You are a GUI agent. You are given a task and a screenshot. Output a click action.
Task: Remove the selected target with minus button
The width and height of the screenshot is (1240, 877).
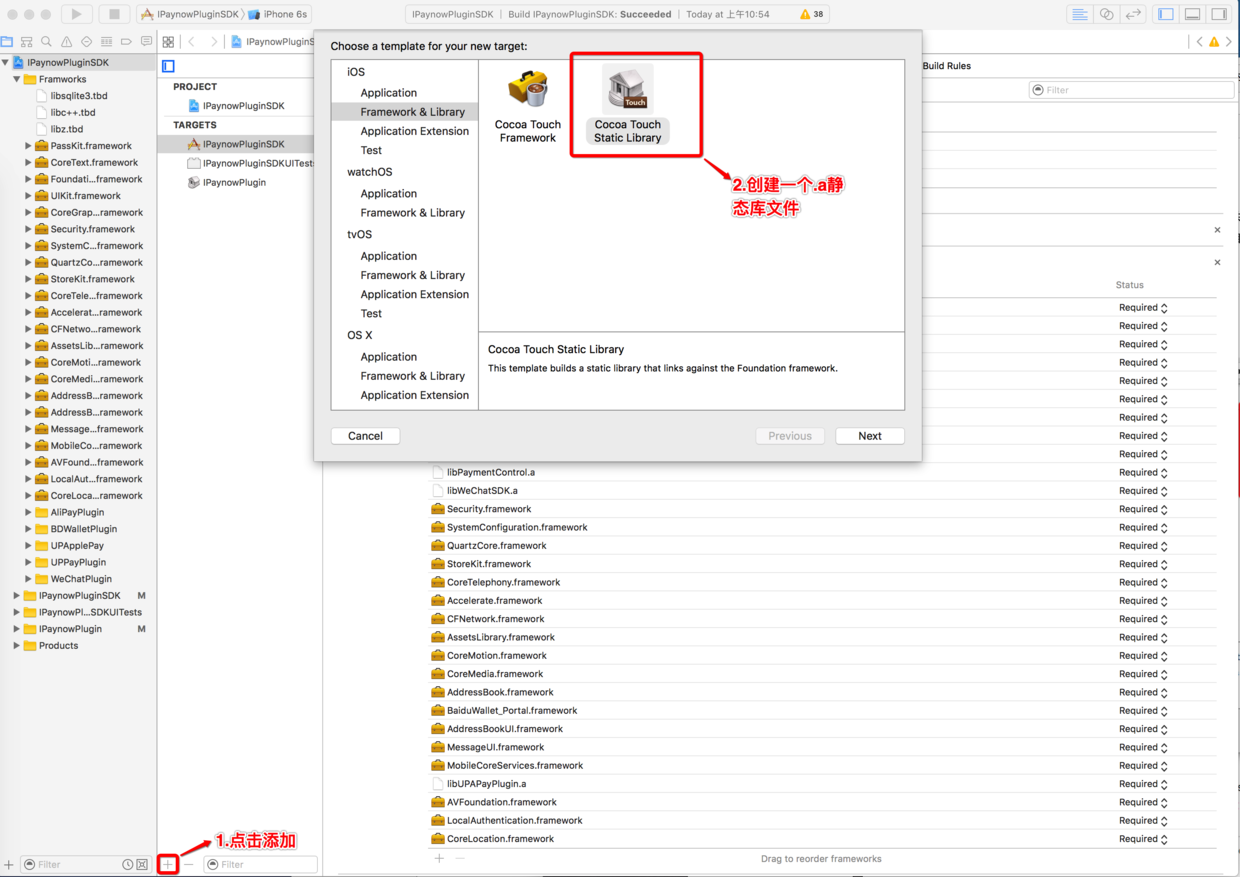click(188, 864)
